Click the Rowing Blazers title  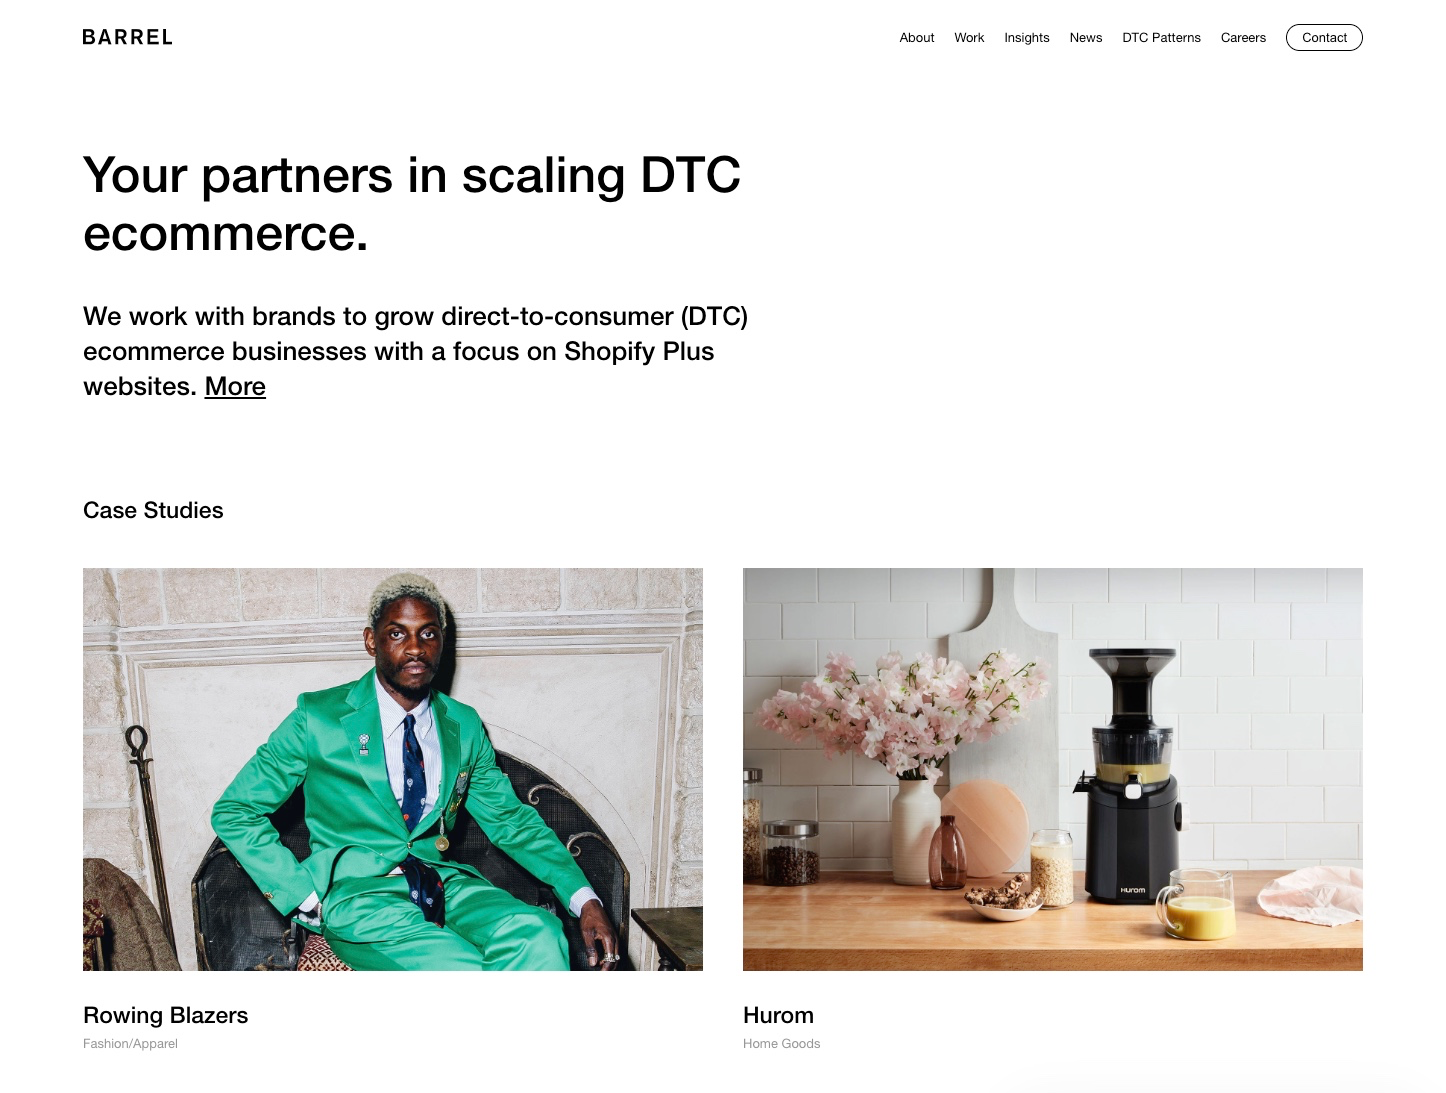pos(165,1015)
